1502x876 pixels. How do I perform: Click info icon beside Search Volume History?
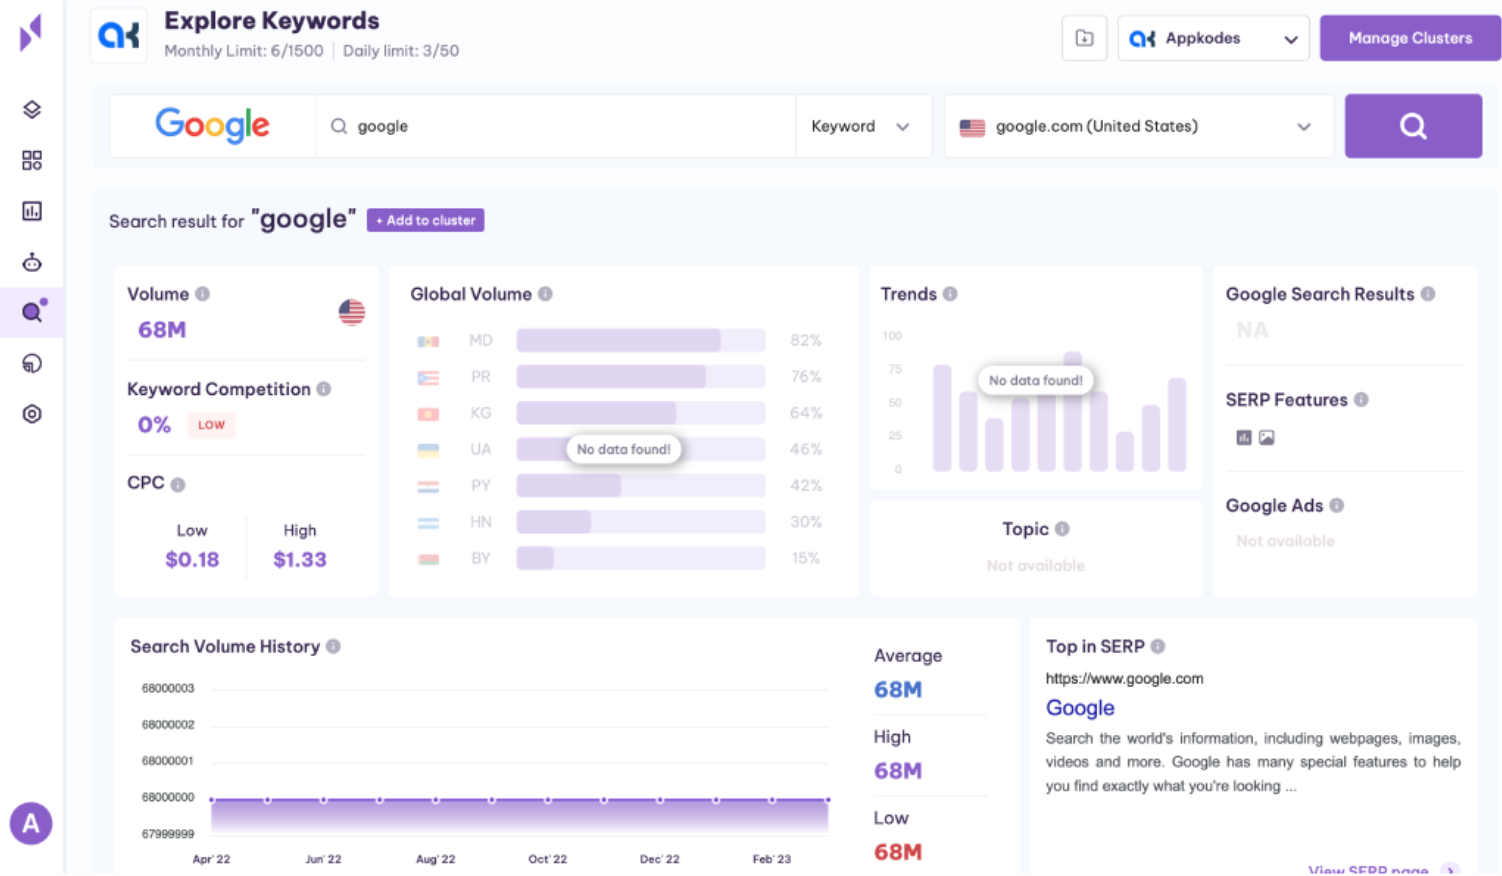click(333, 647)
